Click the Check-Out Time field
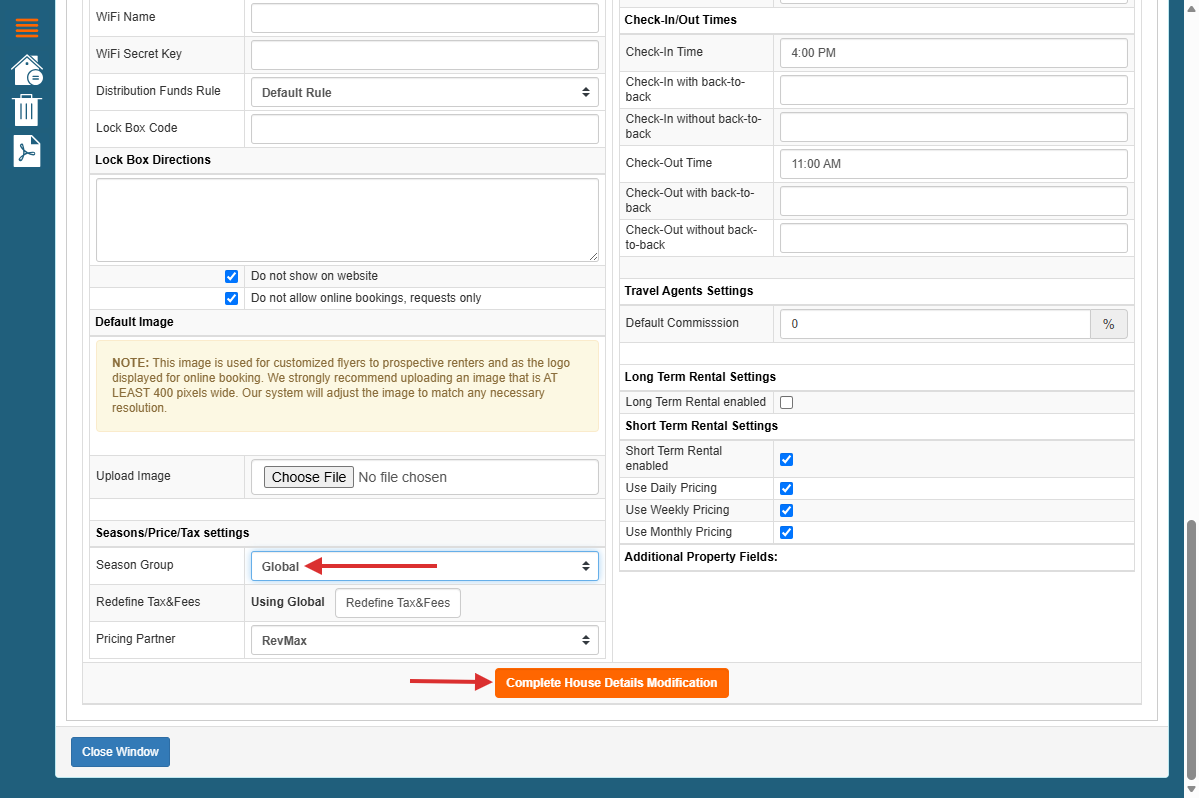The image size is (1199, 798). [954, 164]
